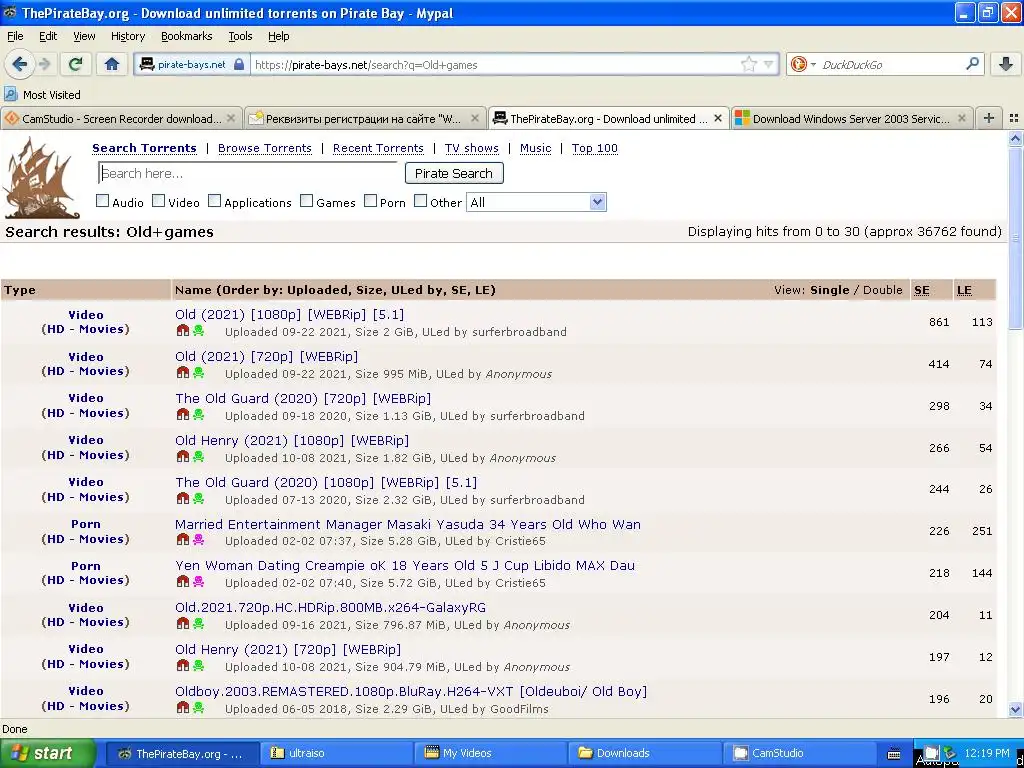Focus the Search here text field
Screen dimensions: 1024x768
pos(248,173)
